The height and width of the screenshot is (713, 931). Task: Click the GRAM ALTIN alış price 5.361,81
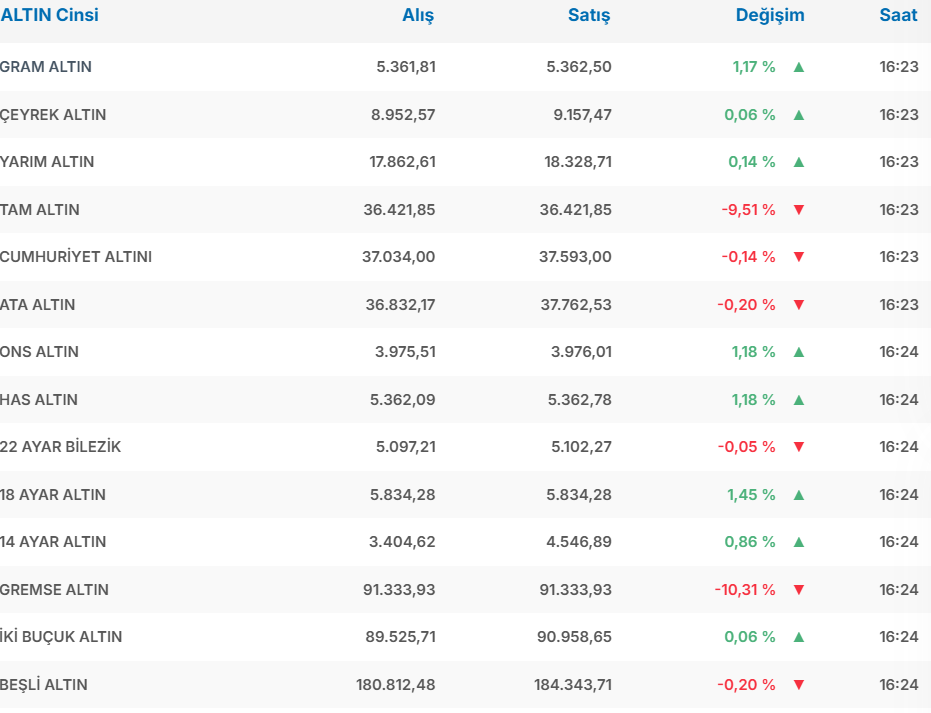(406, 67)
